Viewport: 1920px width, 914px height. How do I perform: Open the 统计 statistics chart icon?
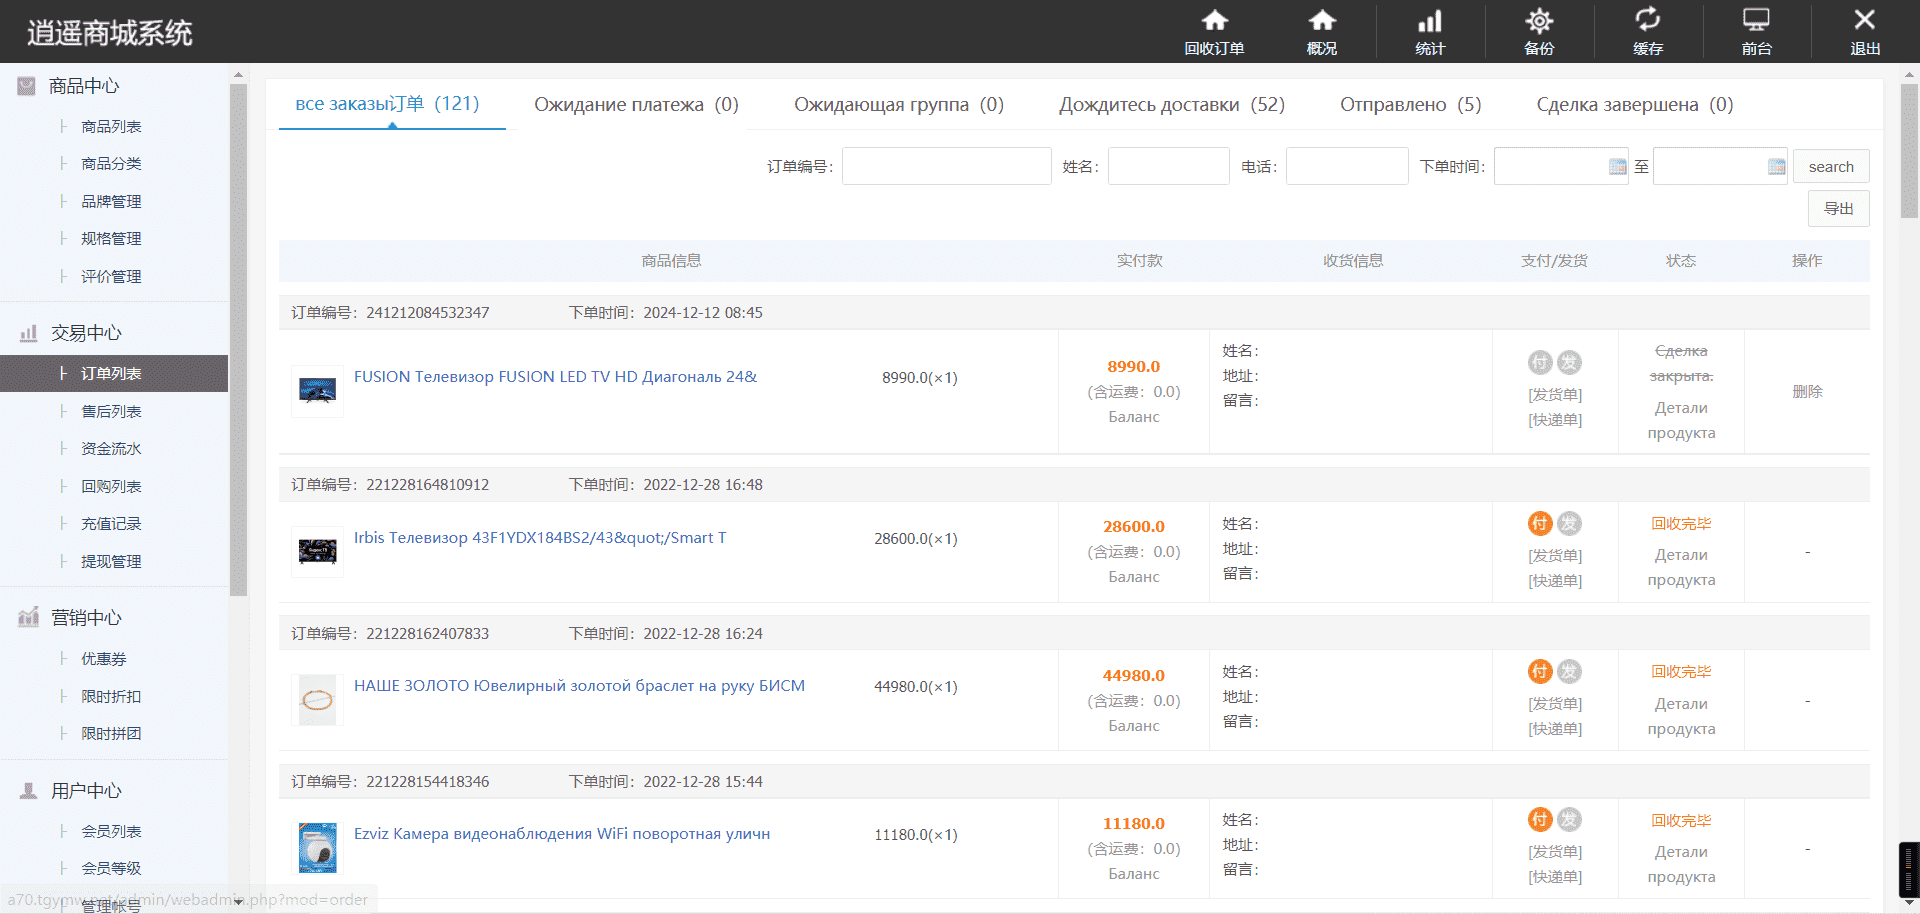[x=1430, y=21]
